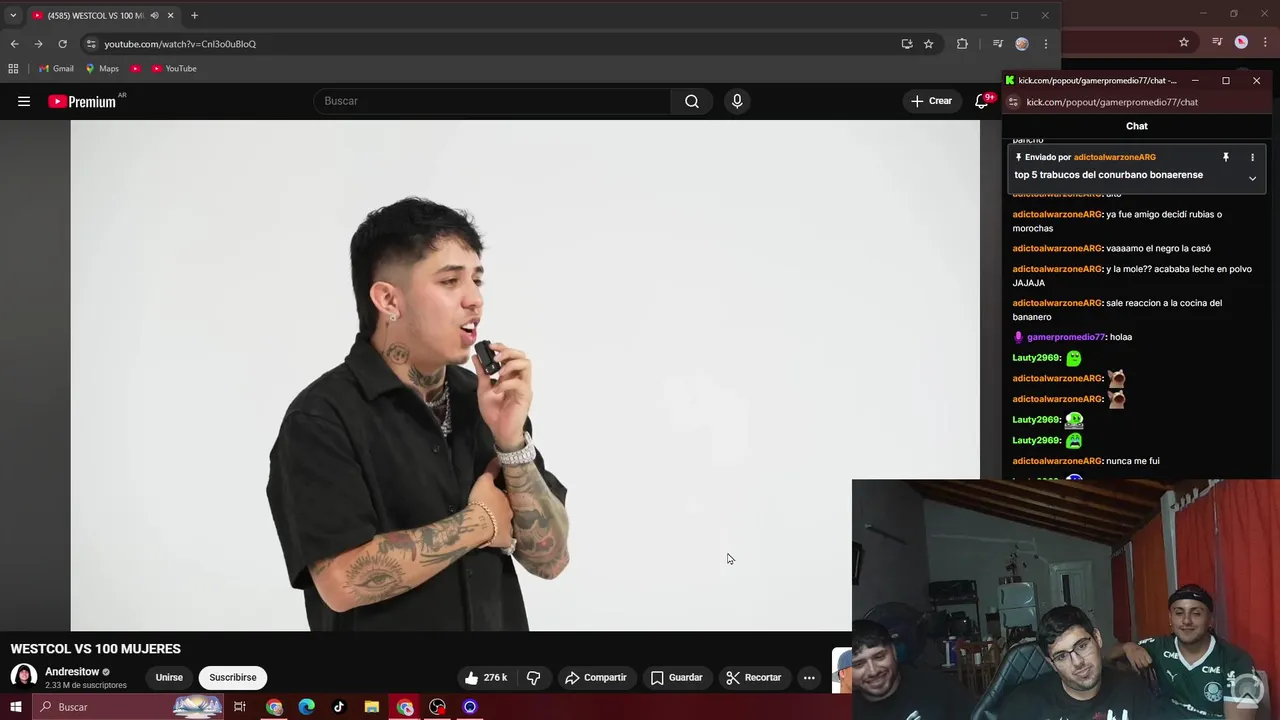Go back in the YouTube browser window
This screenshot has width=1280, height=720.
point(14,44)
